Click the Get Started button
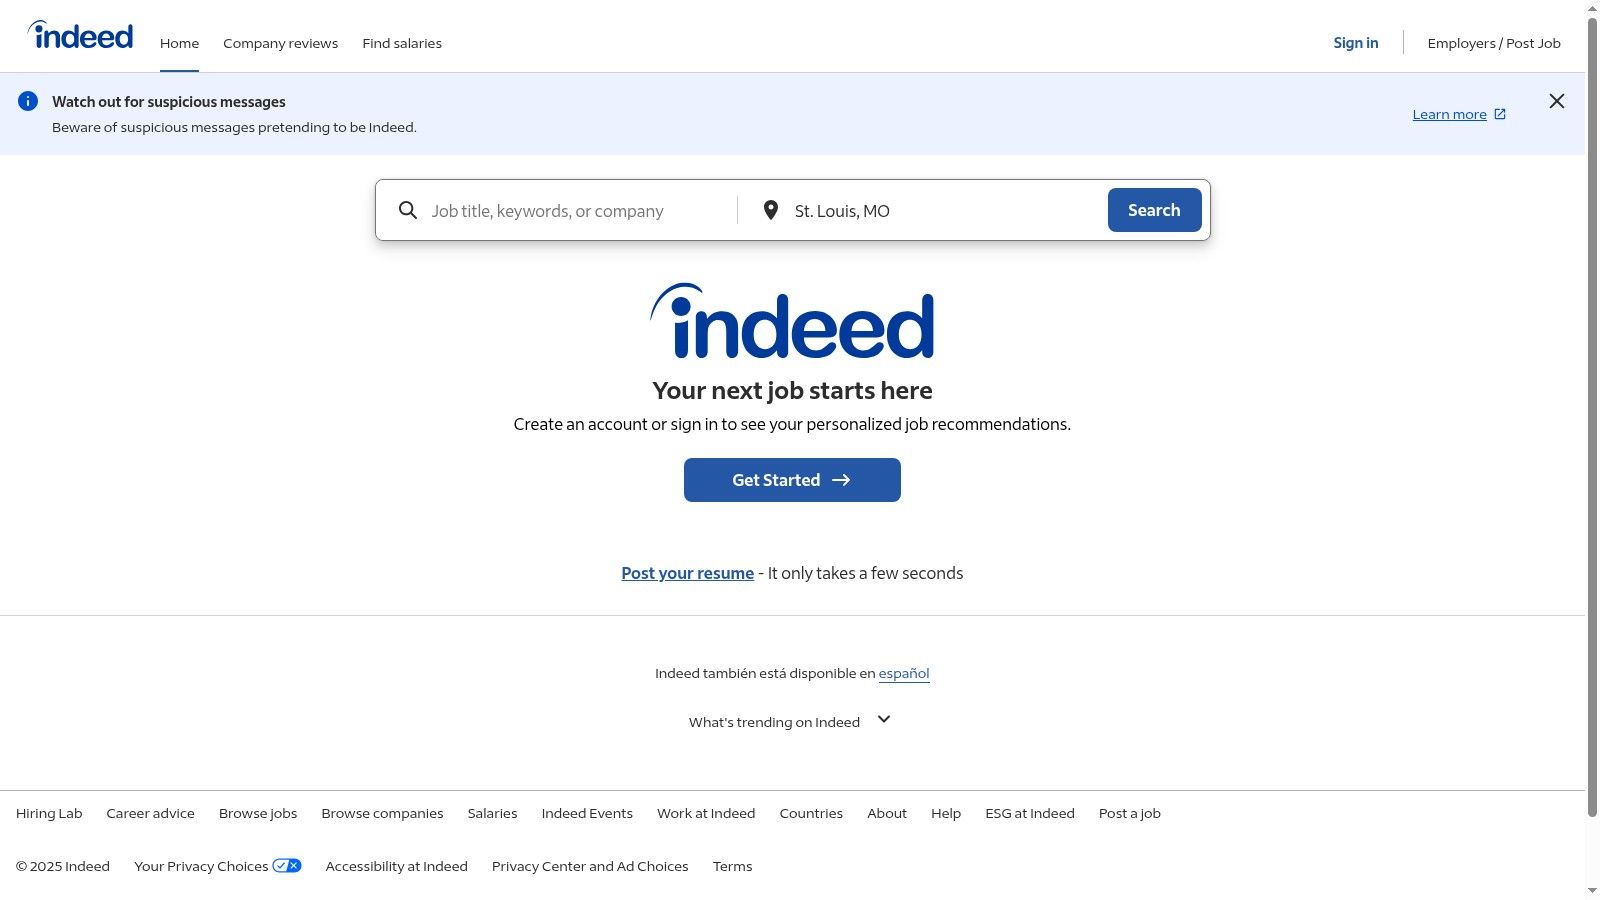 click(x=792, y=480)
